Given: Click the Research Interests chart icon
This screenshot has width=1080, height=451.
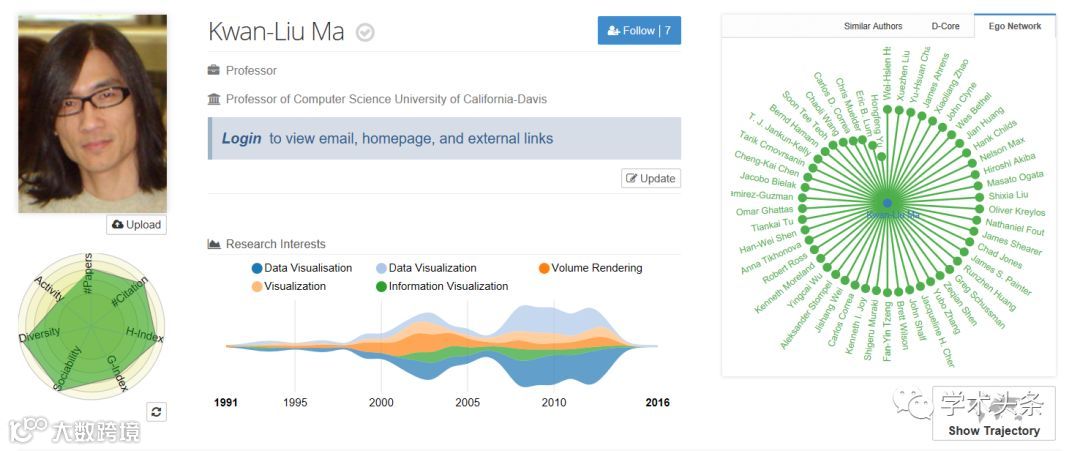Looking at the screenshot, I should [x=214, y=244].
